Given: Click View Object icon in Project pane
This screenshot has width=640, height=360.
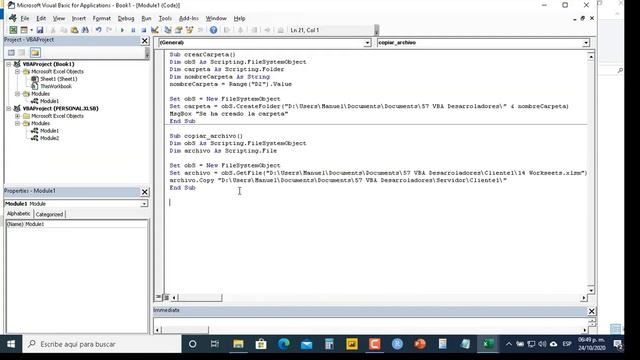Looking at the screenshot, I should [x=22, y=52].
